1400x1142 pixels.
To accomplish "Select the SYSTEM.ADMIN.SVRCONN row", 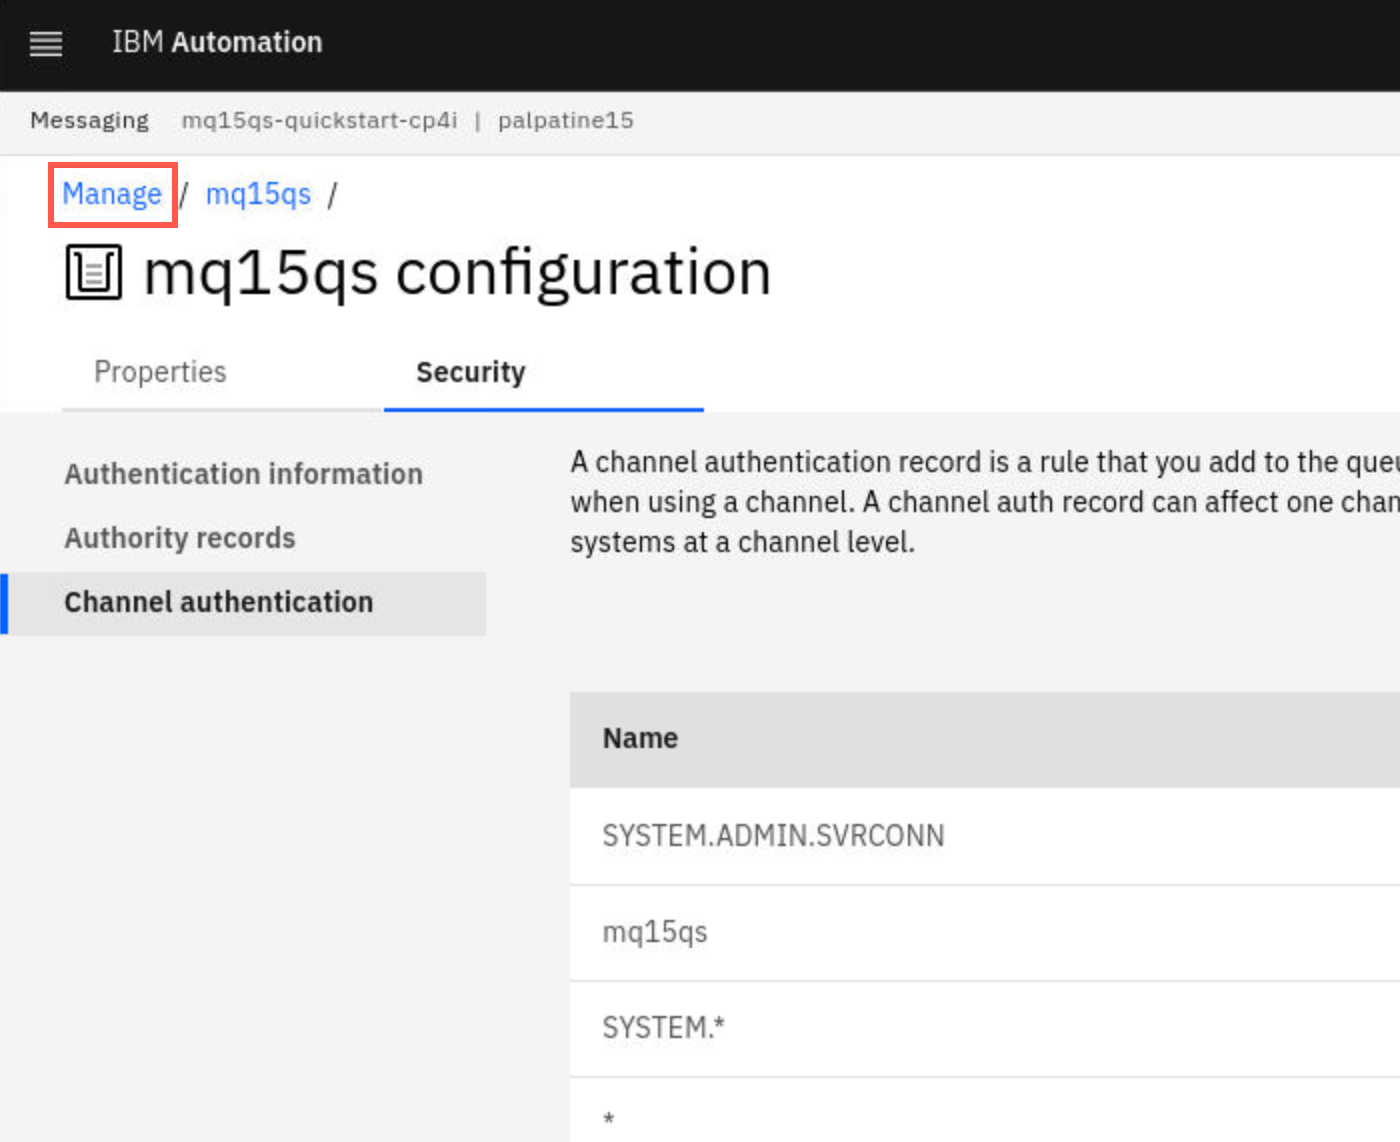I will pyautogui.click(x=985, y=836).
